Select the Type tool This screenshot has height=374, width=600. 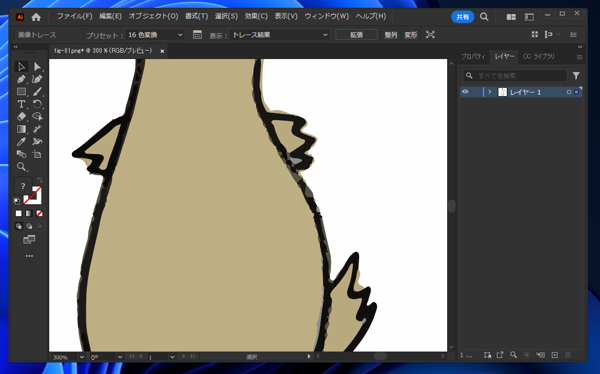coord(21,104)
